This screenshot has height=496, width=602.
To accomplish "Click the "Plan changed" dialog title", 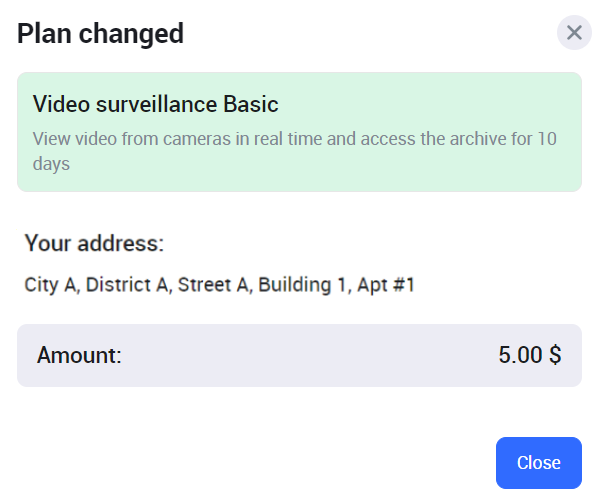I will tap(101, 33).
